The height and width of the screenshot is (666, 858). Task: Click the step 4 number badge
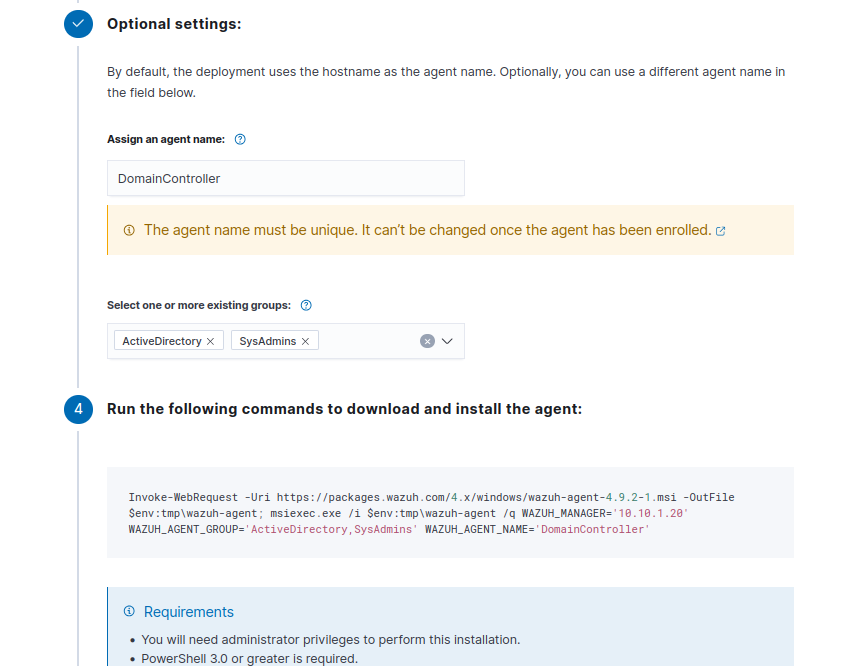tap(78, 409)
